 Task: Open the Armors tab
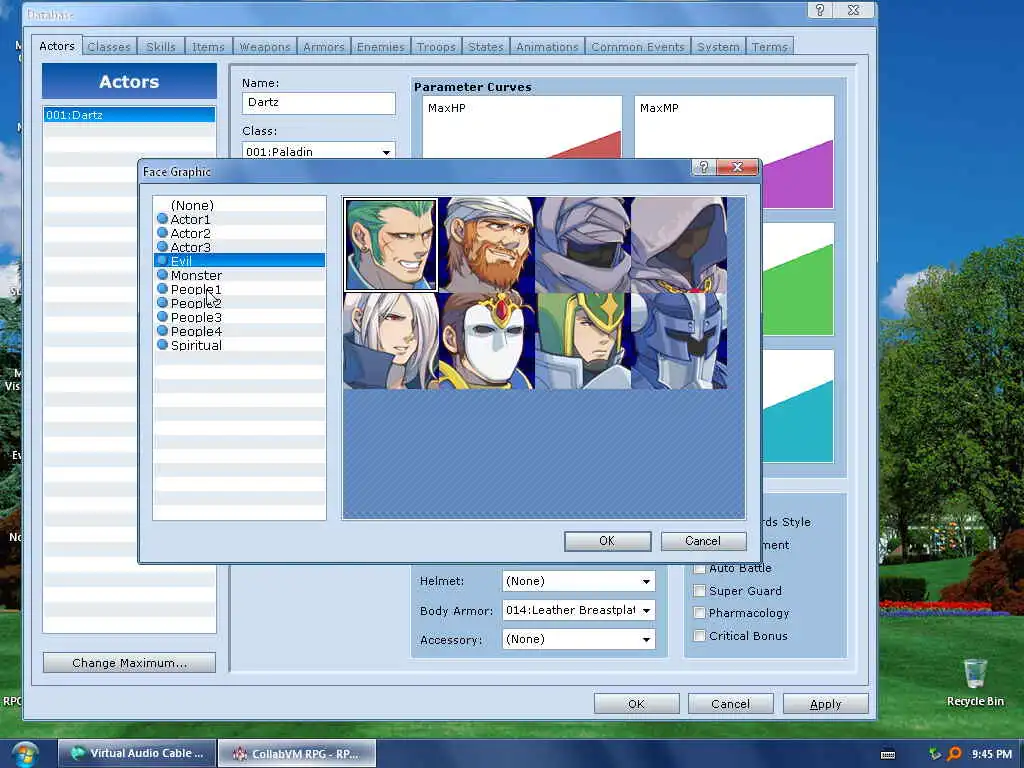pyautogui.click(x=323, y=47)
